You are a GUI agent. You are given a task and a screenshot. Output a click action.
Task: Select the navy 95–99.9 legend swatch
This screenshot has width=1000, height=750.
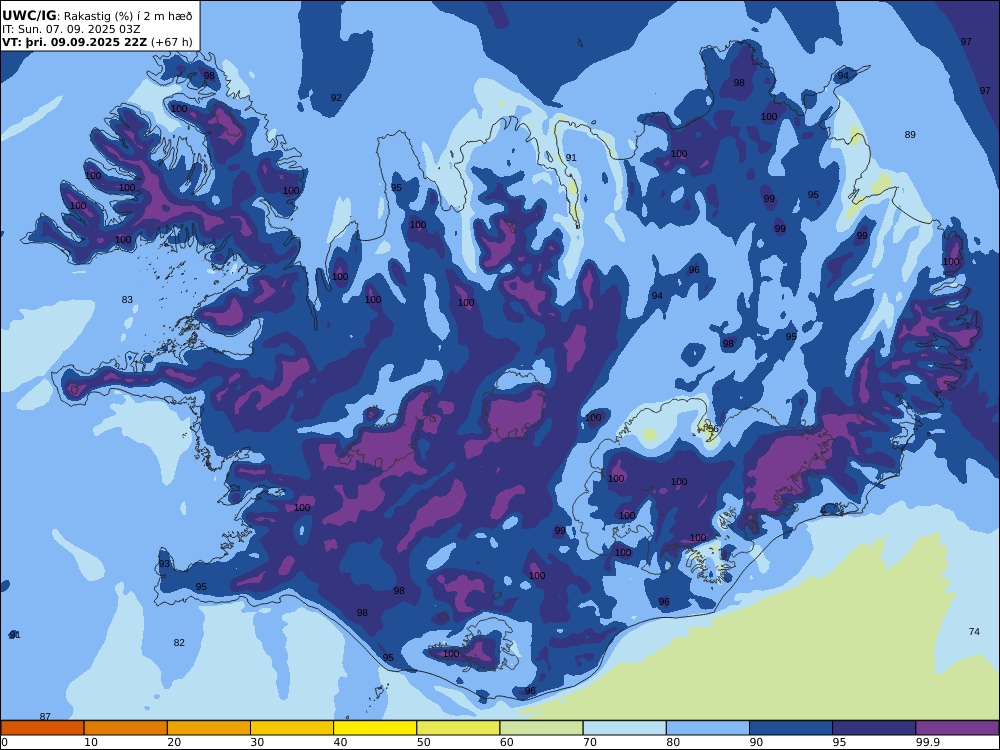coord(874,728)
